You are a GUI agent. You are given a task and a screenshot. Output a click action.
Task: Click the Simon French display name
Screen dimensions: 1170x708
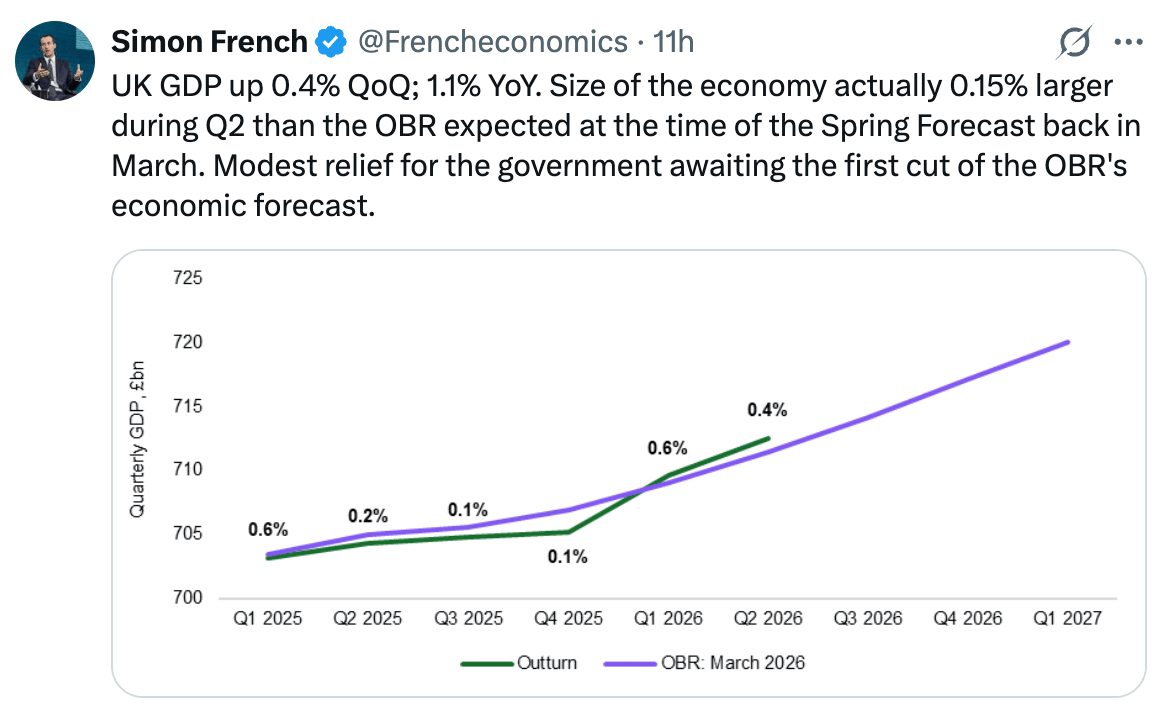point(210,42)
